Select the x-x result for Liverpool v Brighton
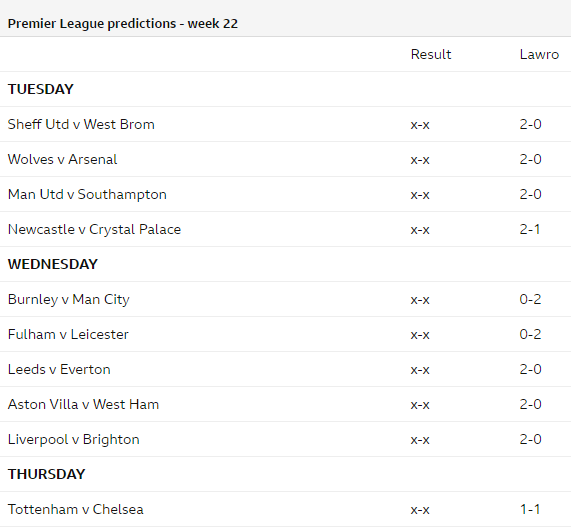The width and height of the screenshot is (571, 527). [x=420, y=440]
